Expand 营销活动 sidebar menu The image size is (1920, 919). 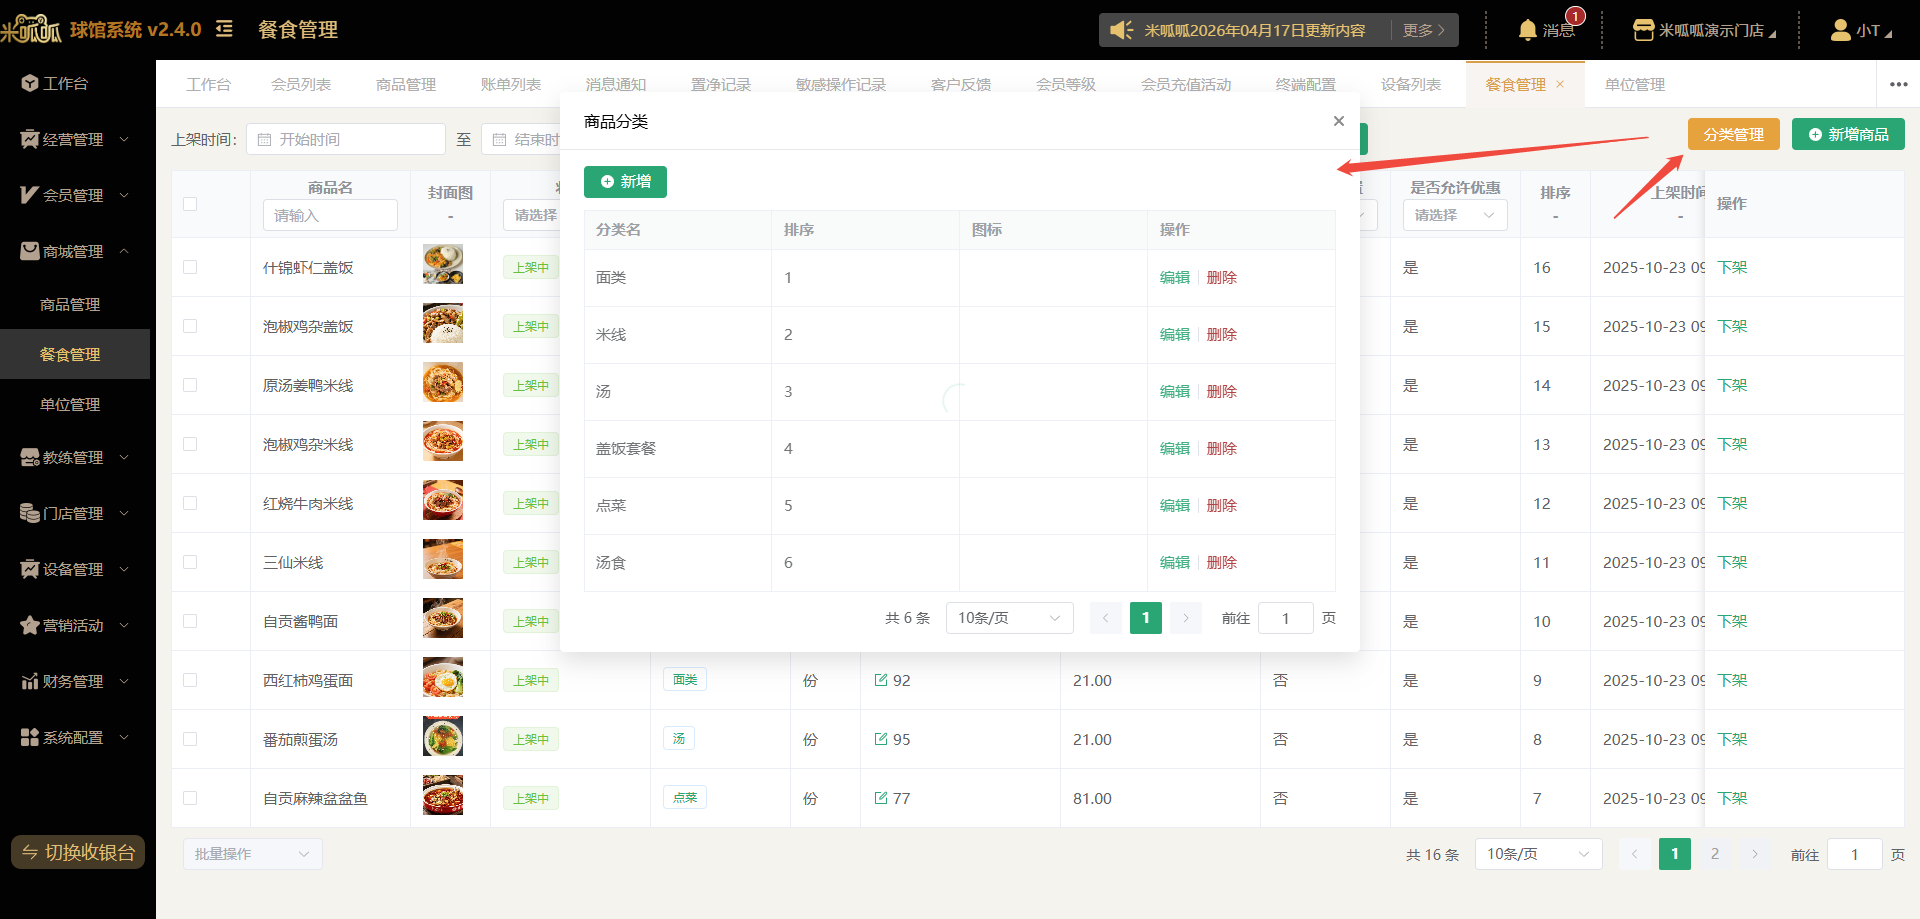(75, 625)
